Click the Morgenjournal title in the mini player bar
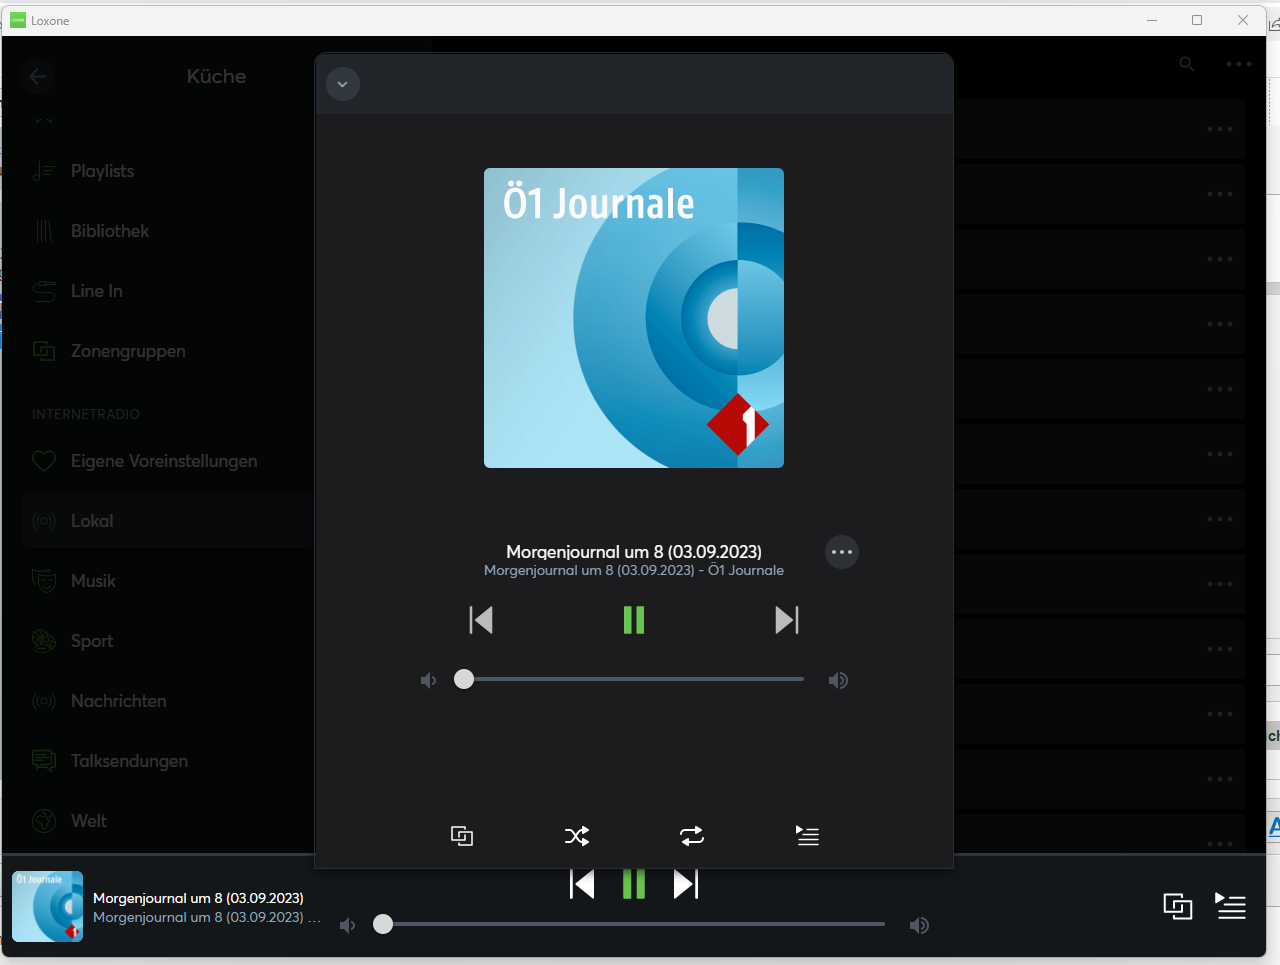This screenshot has width=1280, height=965. (198, 898)
